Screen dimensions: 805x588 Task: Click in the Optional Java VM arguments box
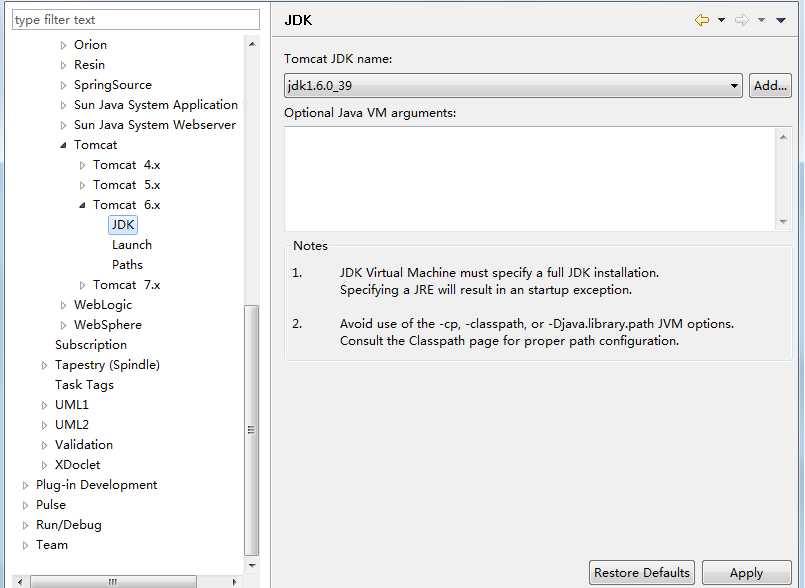(x=530, y=179)
